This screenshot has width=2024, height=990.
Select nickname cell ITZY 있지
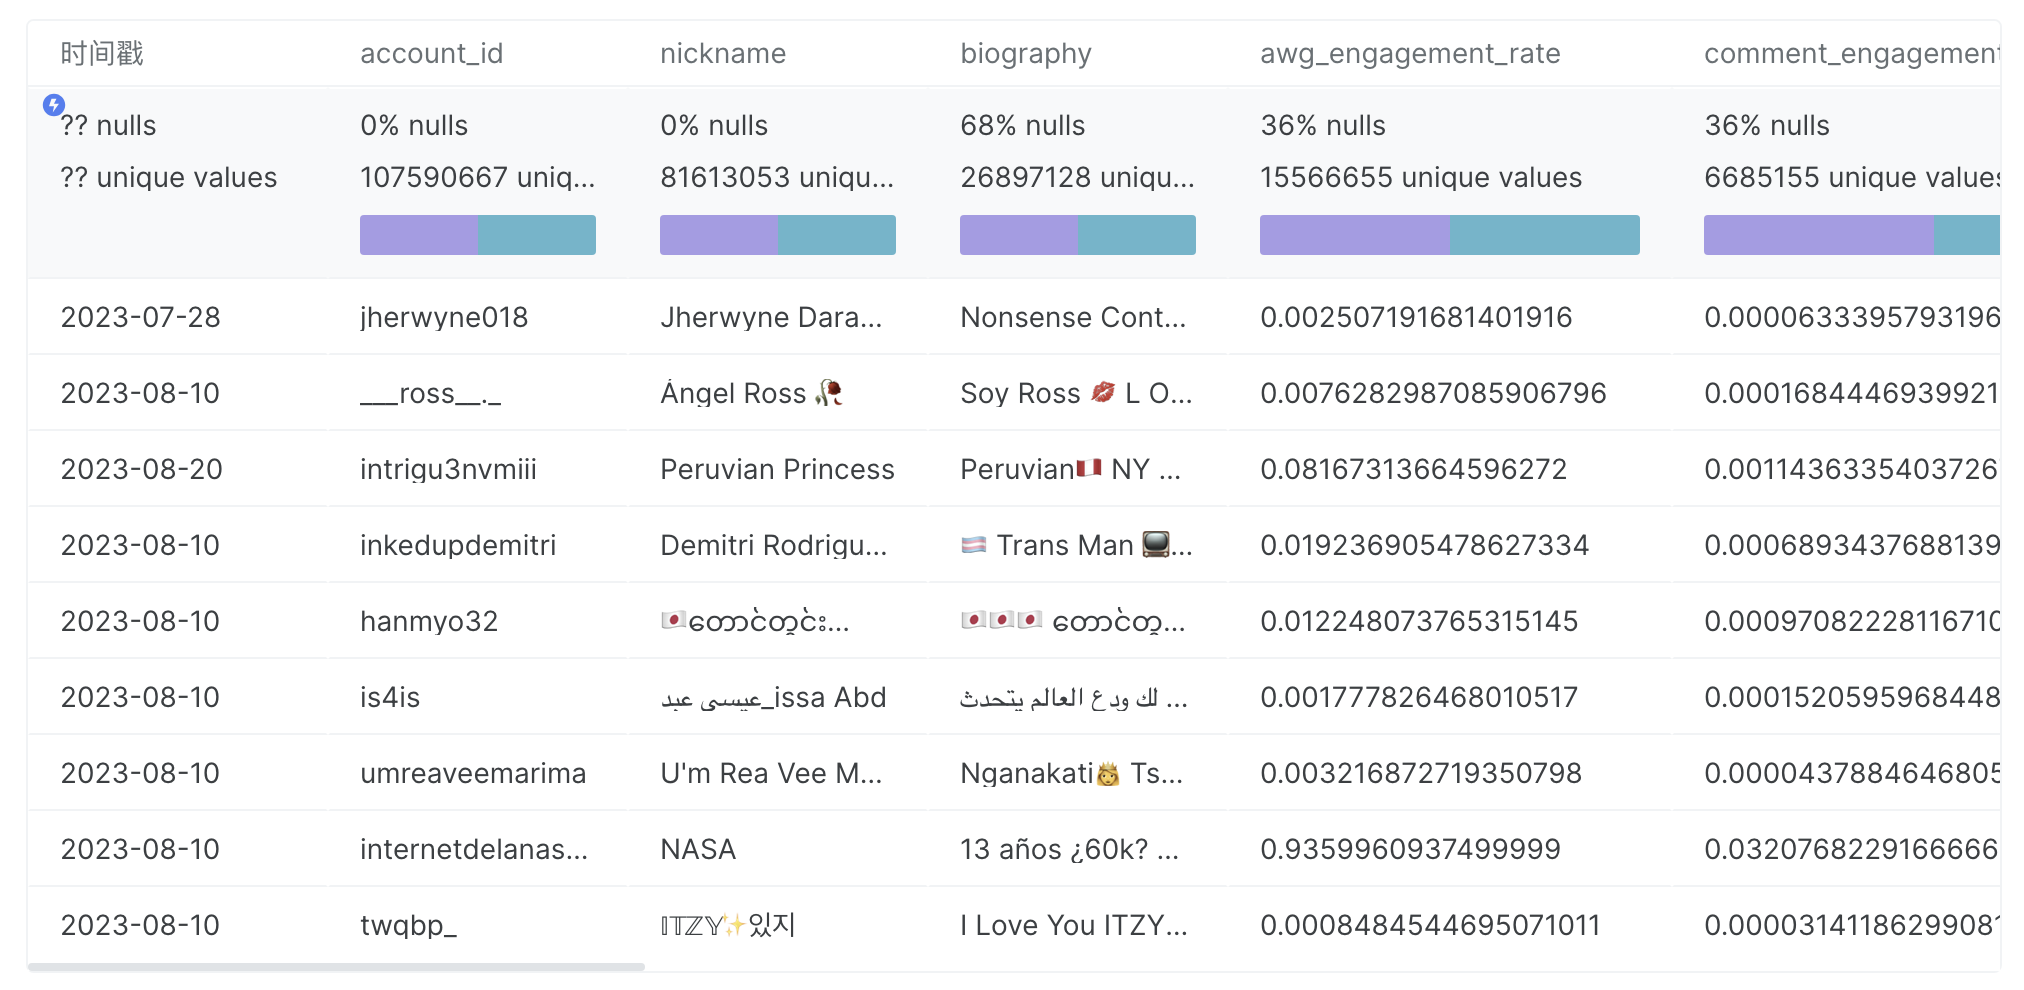pos(727,925)
